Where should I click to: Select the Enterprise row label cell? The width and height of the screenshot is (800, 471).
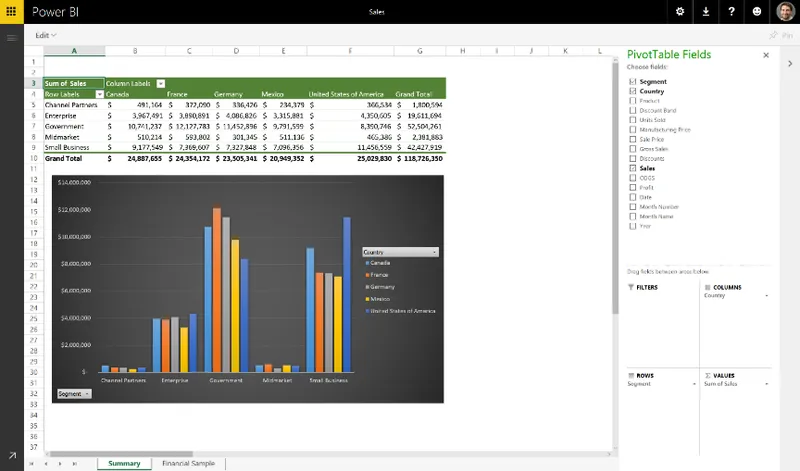[x=74, y=116]
